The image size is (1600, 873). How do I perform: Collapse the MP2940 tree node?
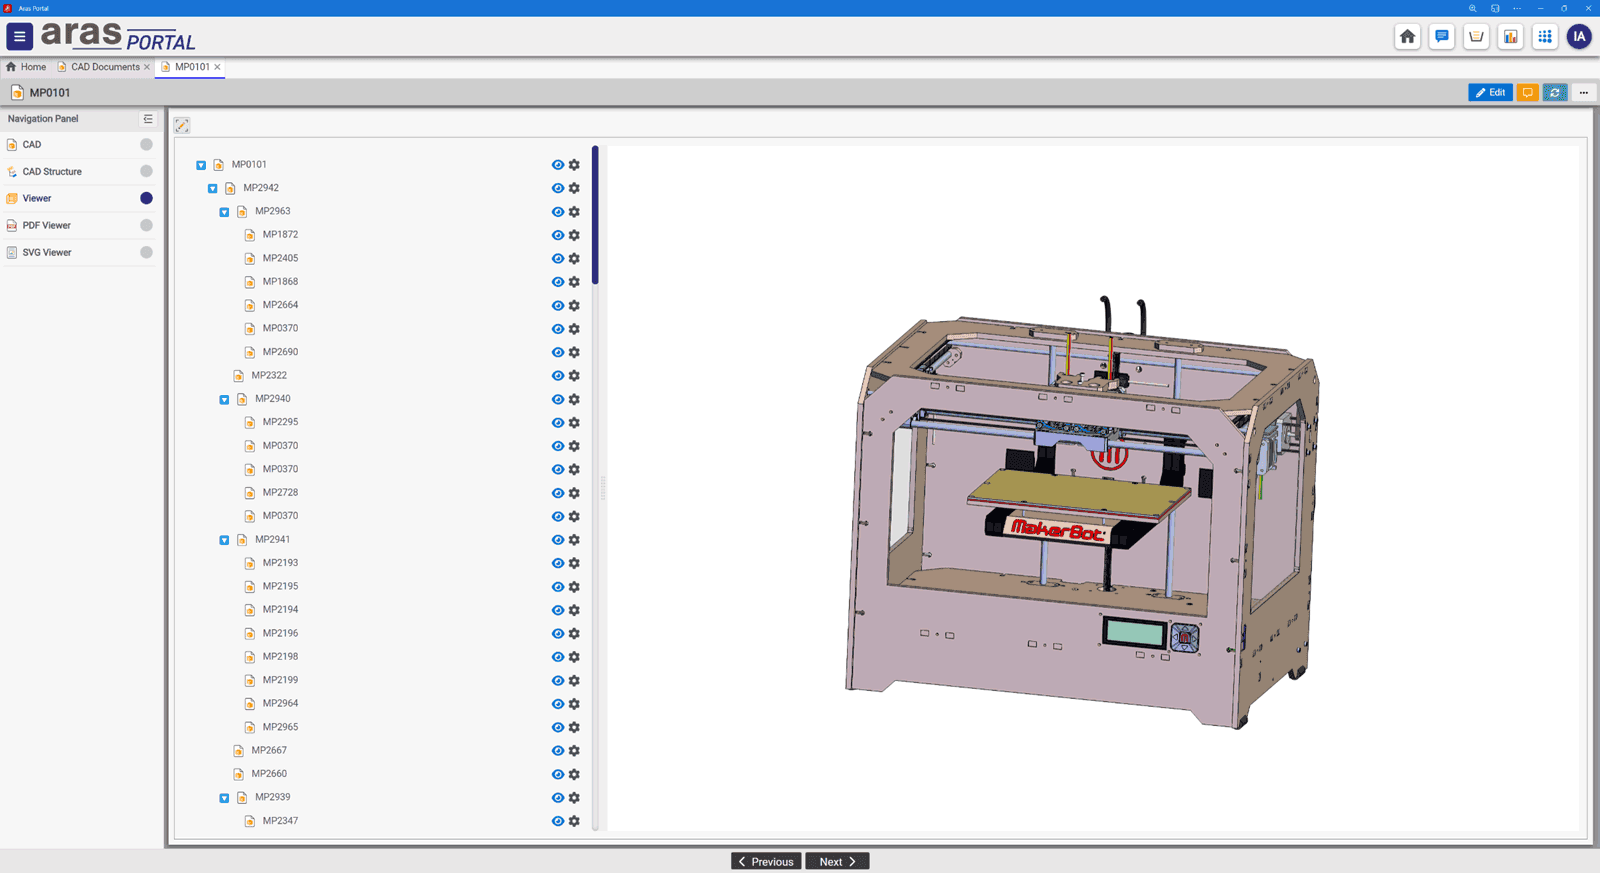tap(224, 399)
